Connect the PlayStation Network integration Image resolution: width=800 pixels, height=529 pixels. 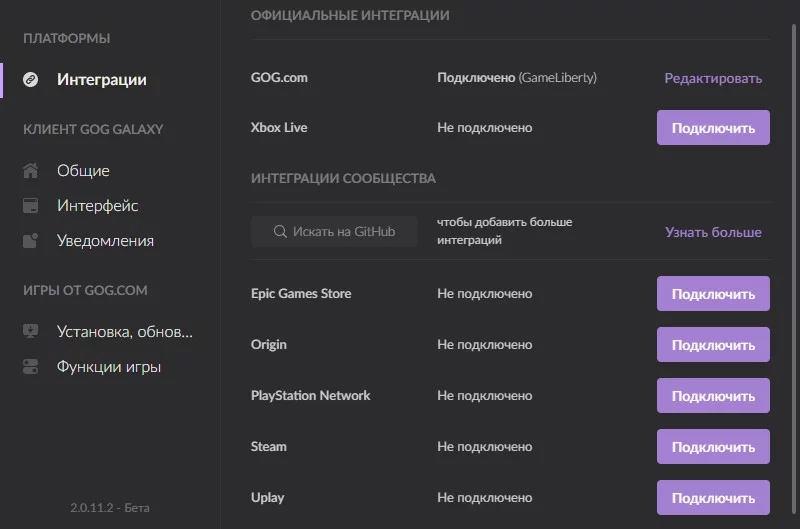pos(713,395)
